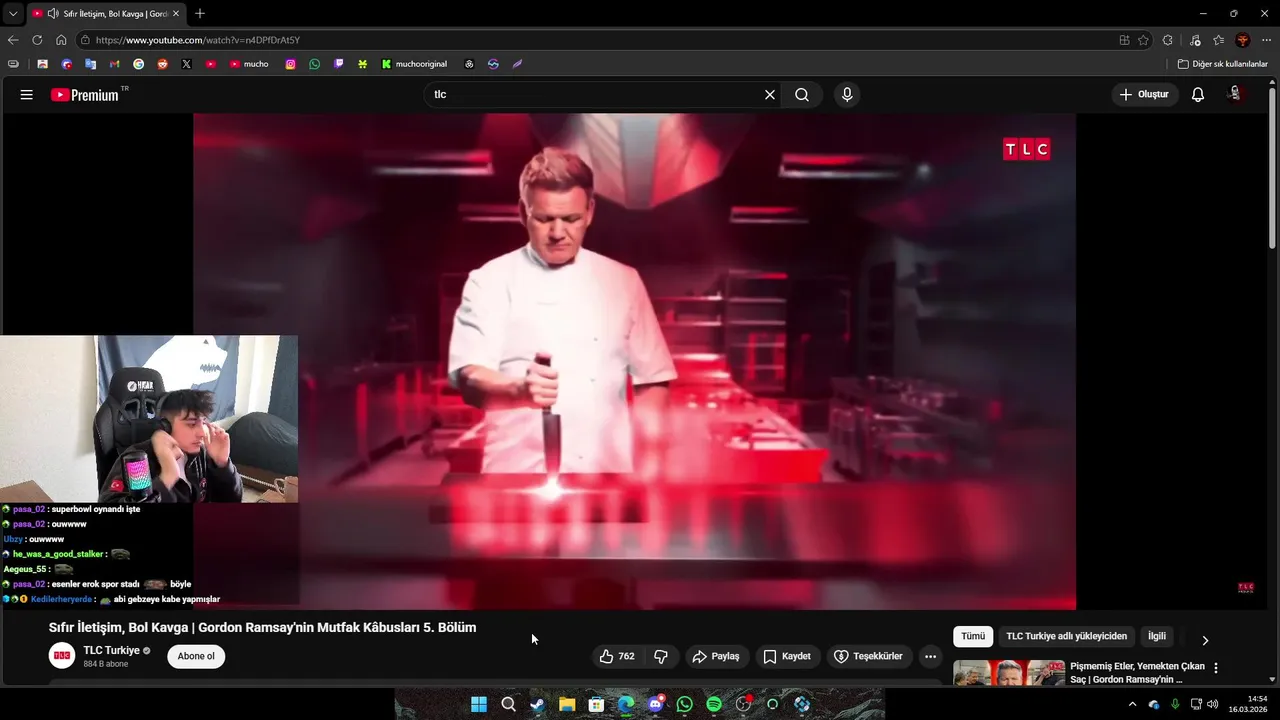Submit search with the magnifier button

point(802,95)
